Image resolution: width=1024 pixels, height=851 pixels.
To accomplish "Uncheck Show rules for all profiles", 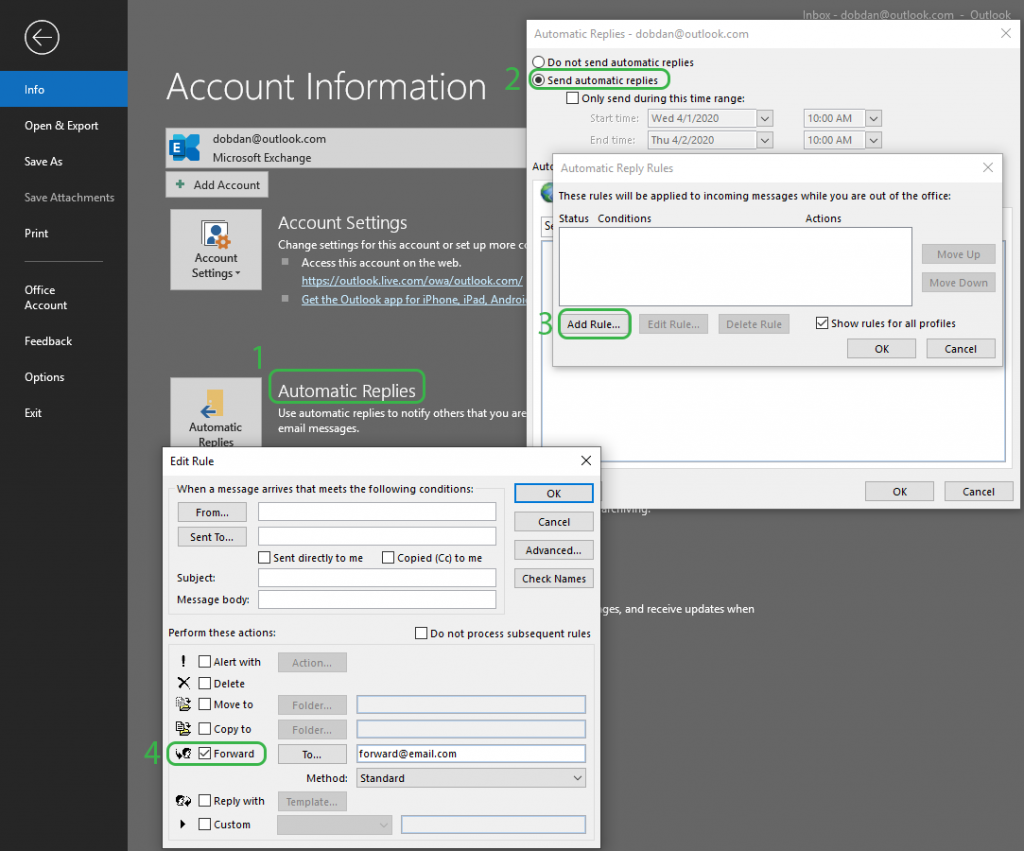I will pos(822,323).
